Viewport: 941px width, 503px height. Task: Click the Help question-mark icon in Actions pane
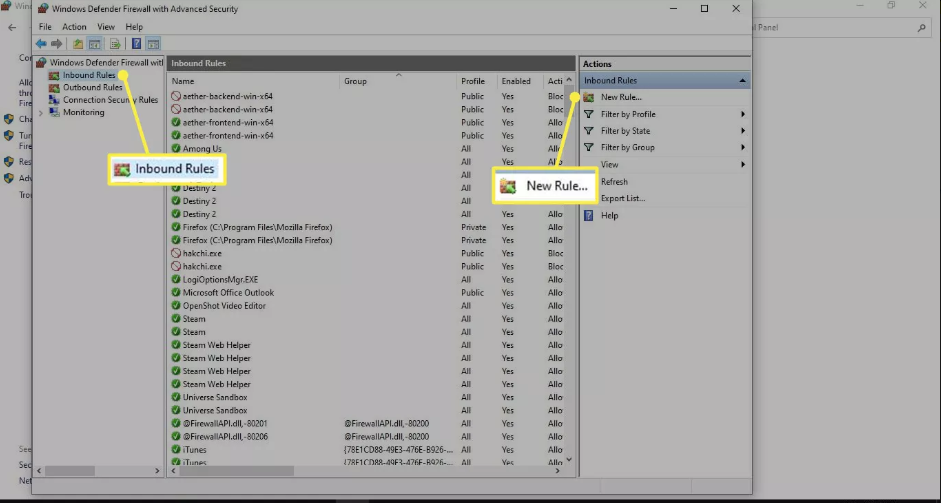[x=589, y=215]
